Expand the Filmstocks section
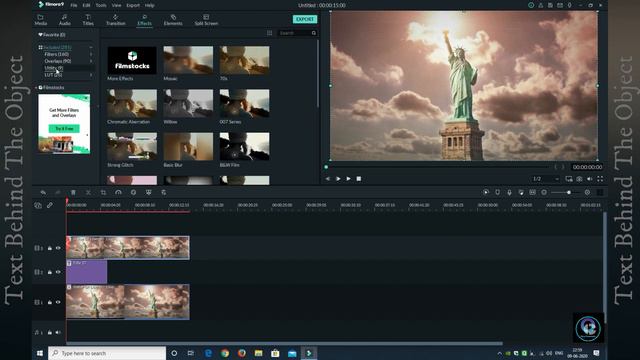The width and height of the screenshot is (640, 360). (x=36, y=87)
